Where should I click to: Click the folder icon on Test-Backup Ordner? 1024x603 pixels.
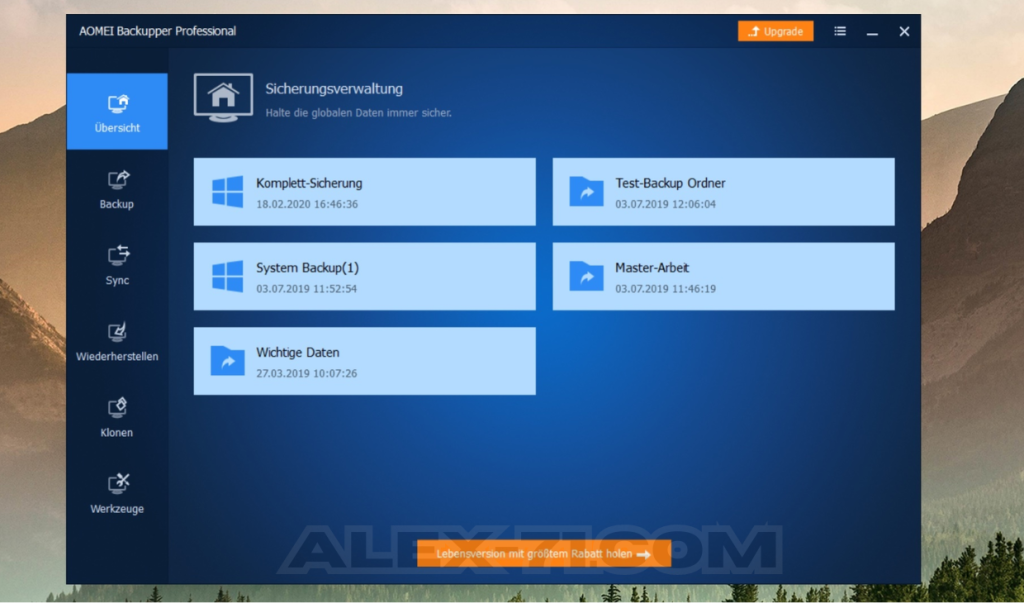587,191
